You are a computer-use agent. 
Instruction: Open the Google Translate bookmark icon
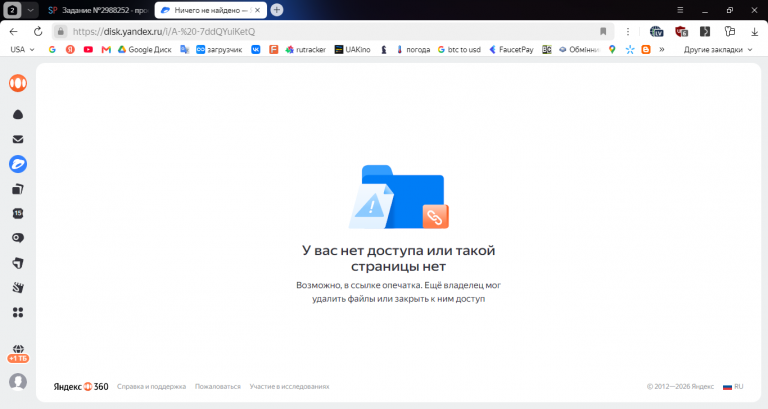pos(184,49)
